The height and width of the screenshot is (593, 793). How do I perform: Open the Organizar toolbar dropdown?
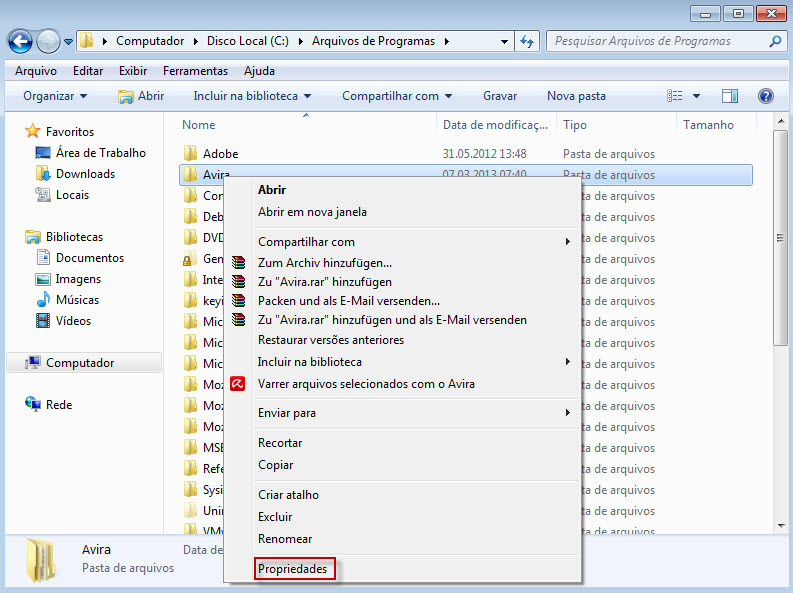55,96
